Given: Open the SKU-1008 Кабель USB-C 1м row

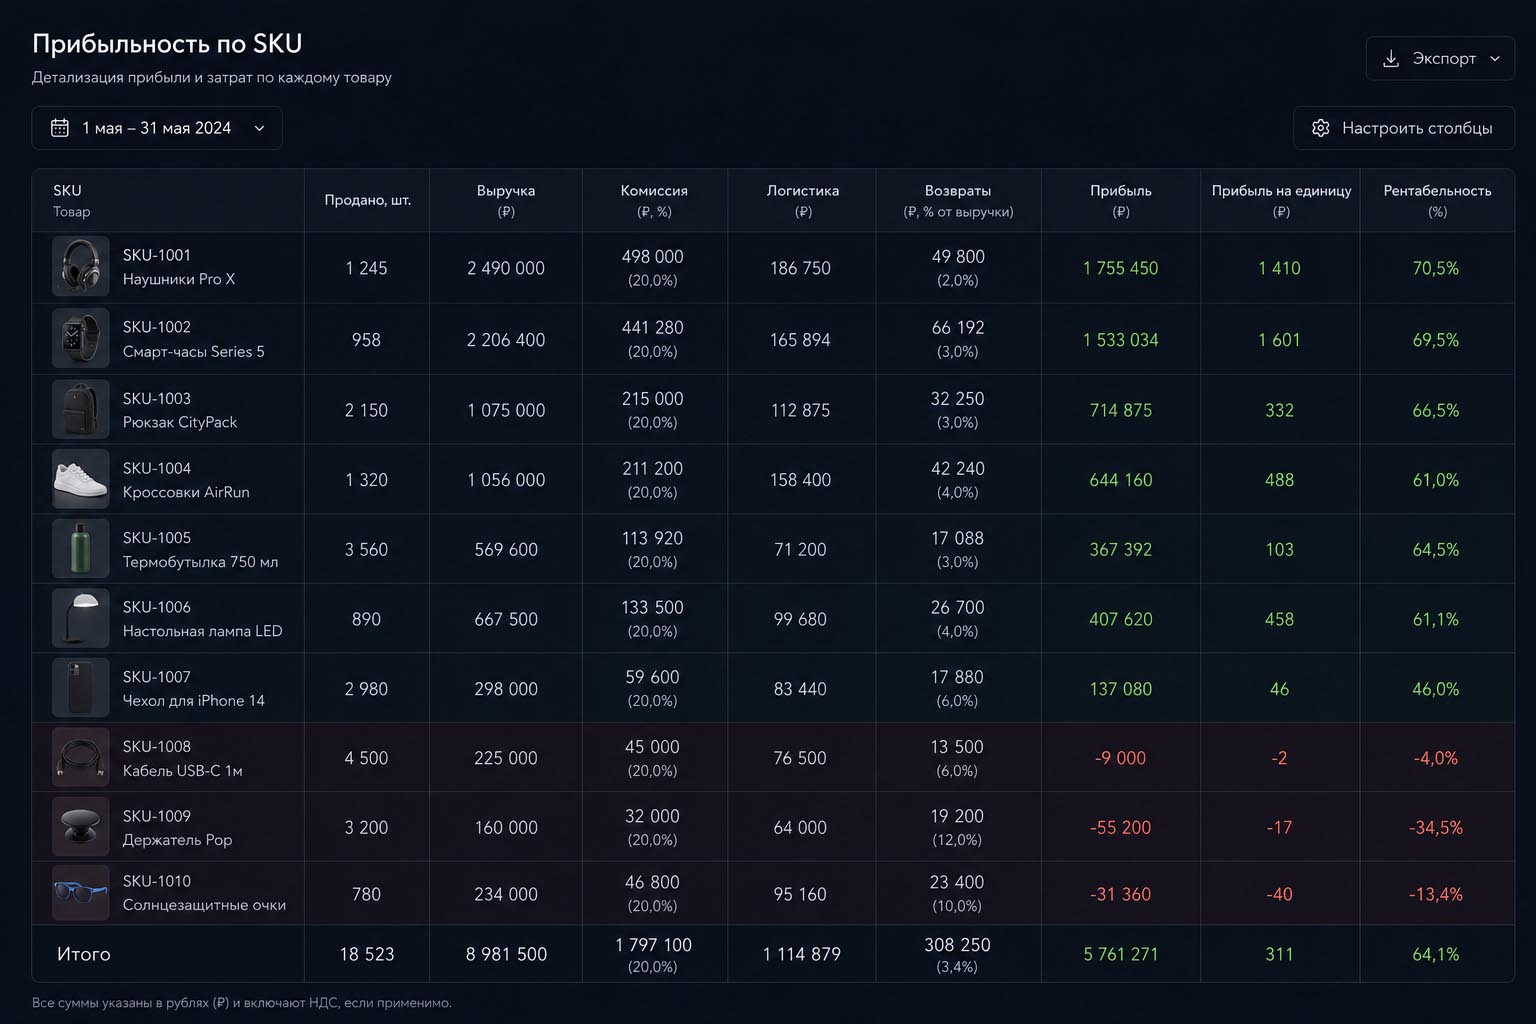Looking at the screenshot, I should [x=773, y=757].
